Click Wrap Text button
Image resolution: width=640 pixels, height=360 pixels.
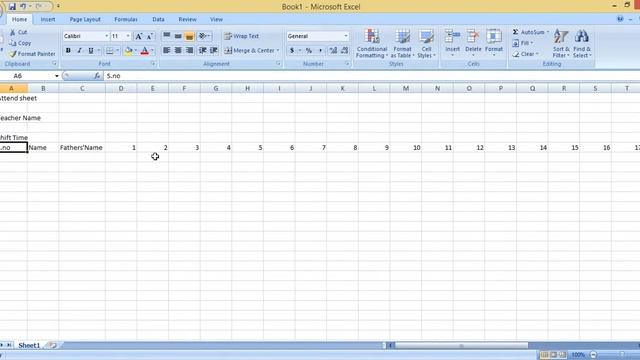click(242, 36)
